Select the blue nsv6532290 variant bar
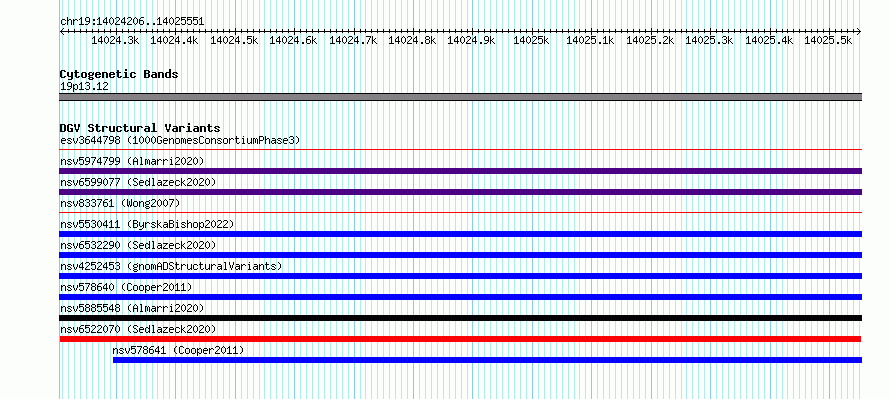890x399 pixels. click(x=461, y=255)
